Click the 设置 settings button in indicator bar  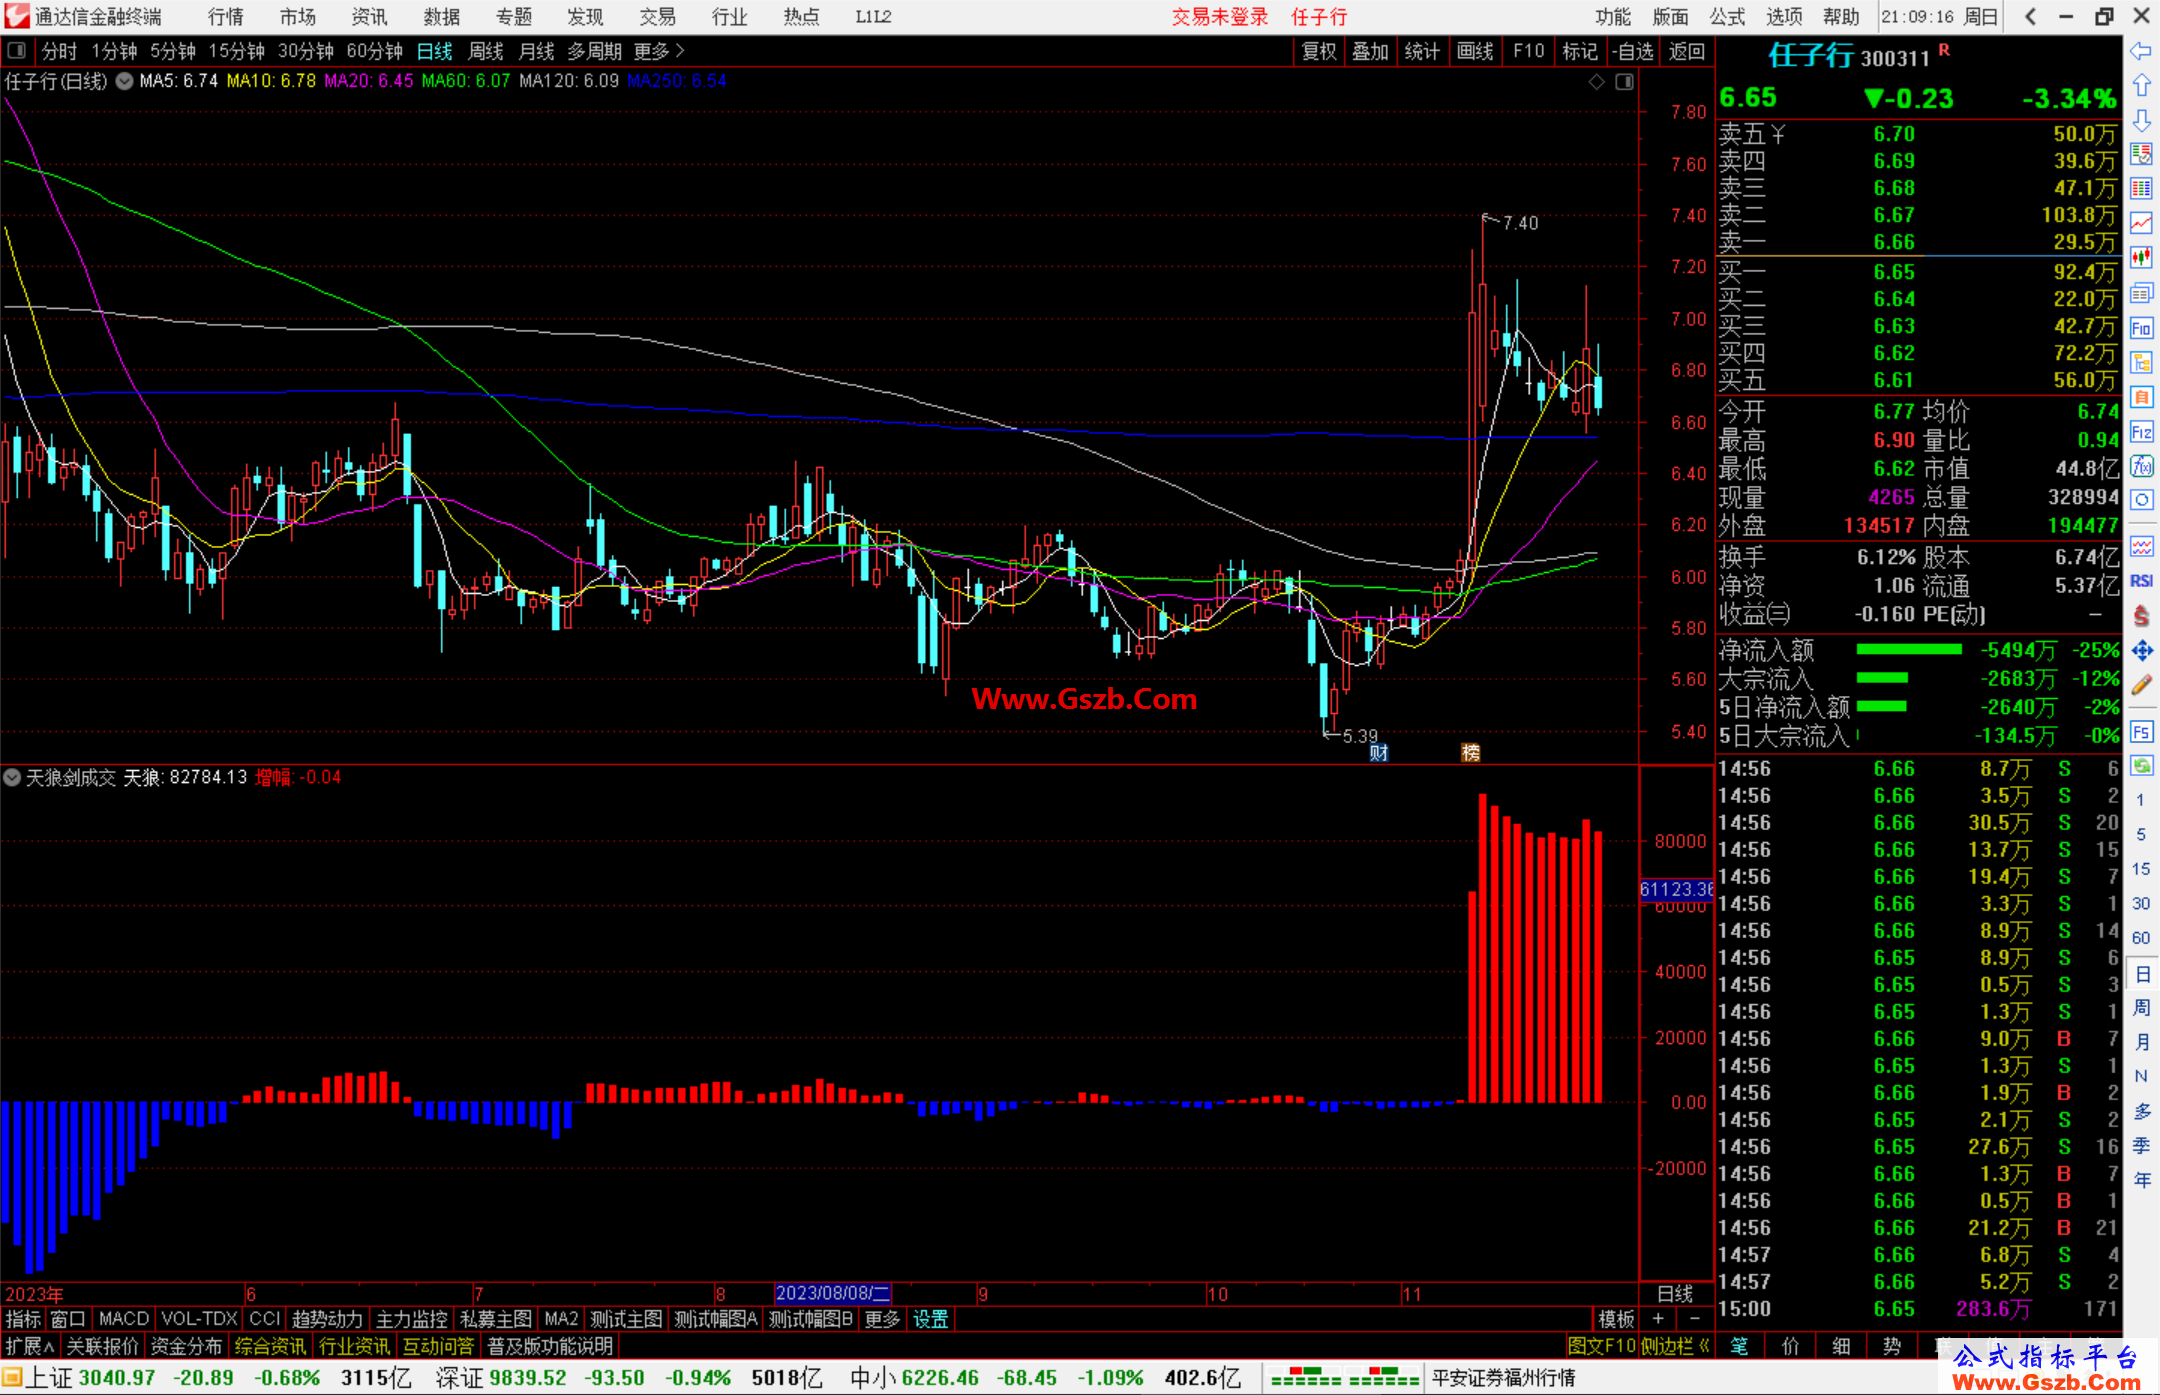tap(930, 1319)
